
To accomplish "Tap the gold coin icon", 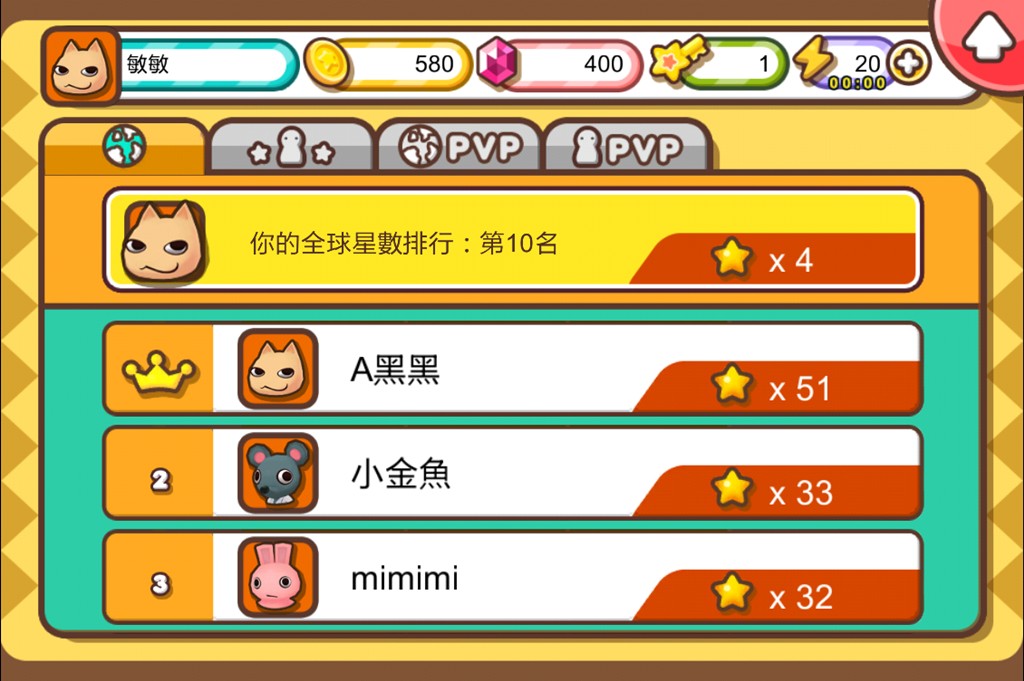I will point(327,63).
